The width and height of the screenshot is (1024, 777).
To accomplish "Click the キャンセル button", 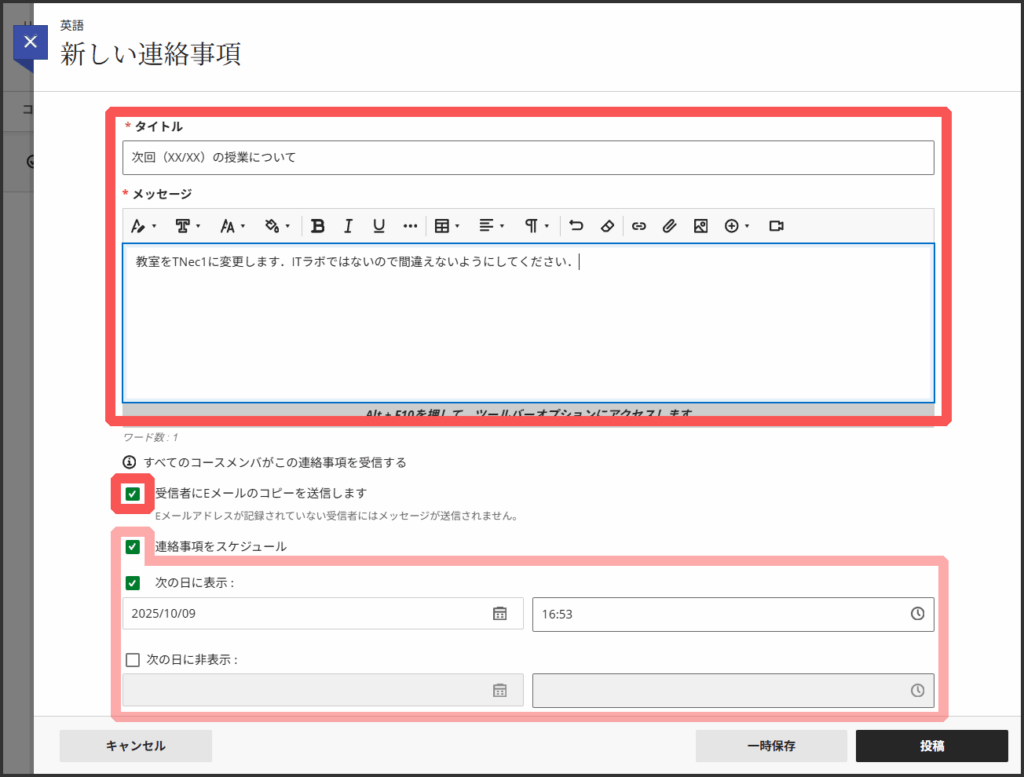I will point(136,746).
